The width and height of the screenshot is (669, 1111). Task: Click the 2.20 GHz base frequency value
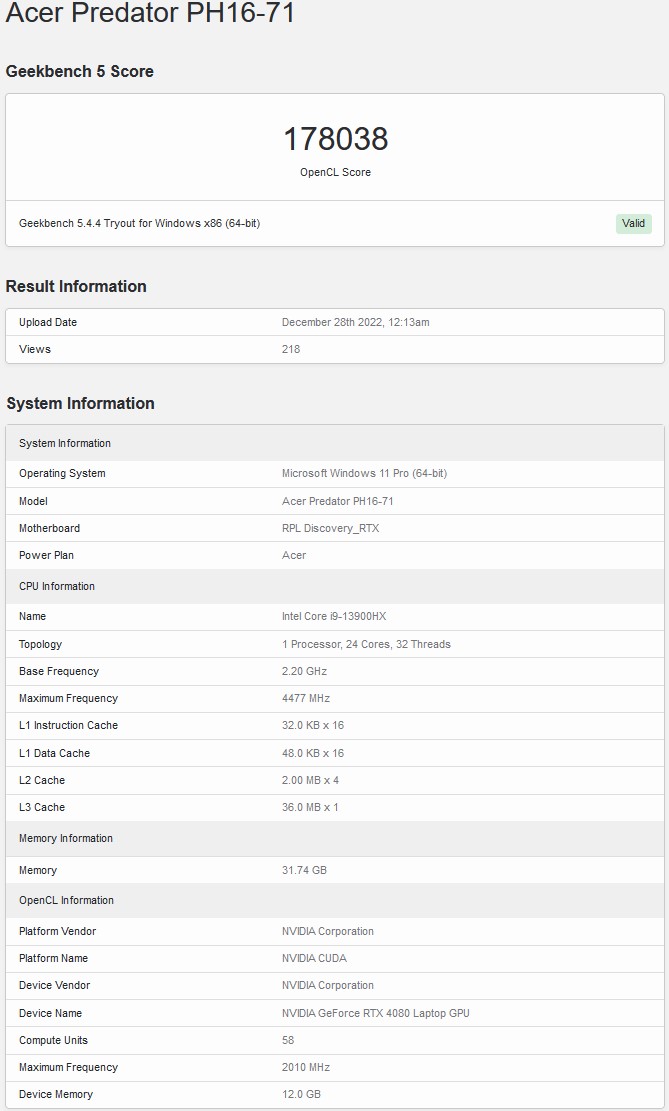[x=305, y=671]
